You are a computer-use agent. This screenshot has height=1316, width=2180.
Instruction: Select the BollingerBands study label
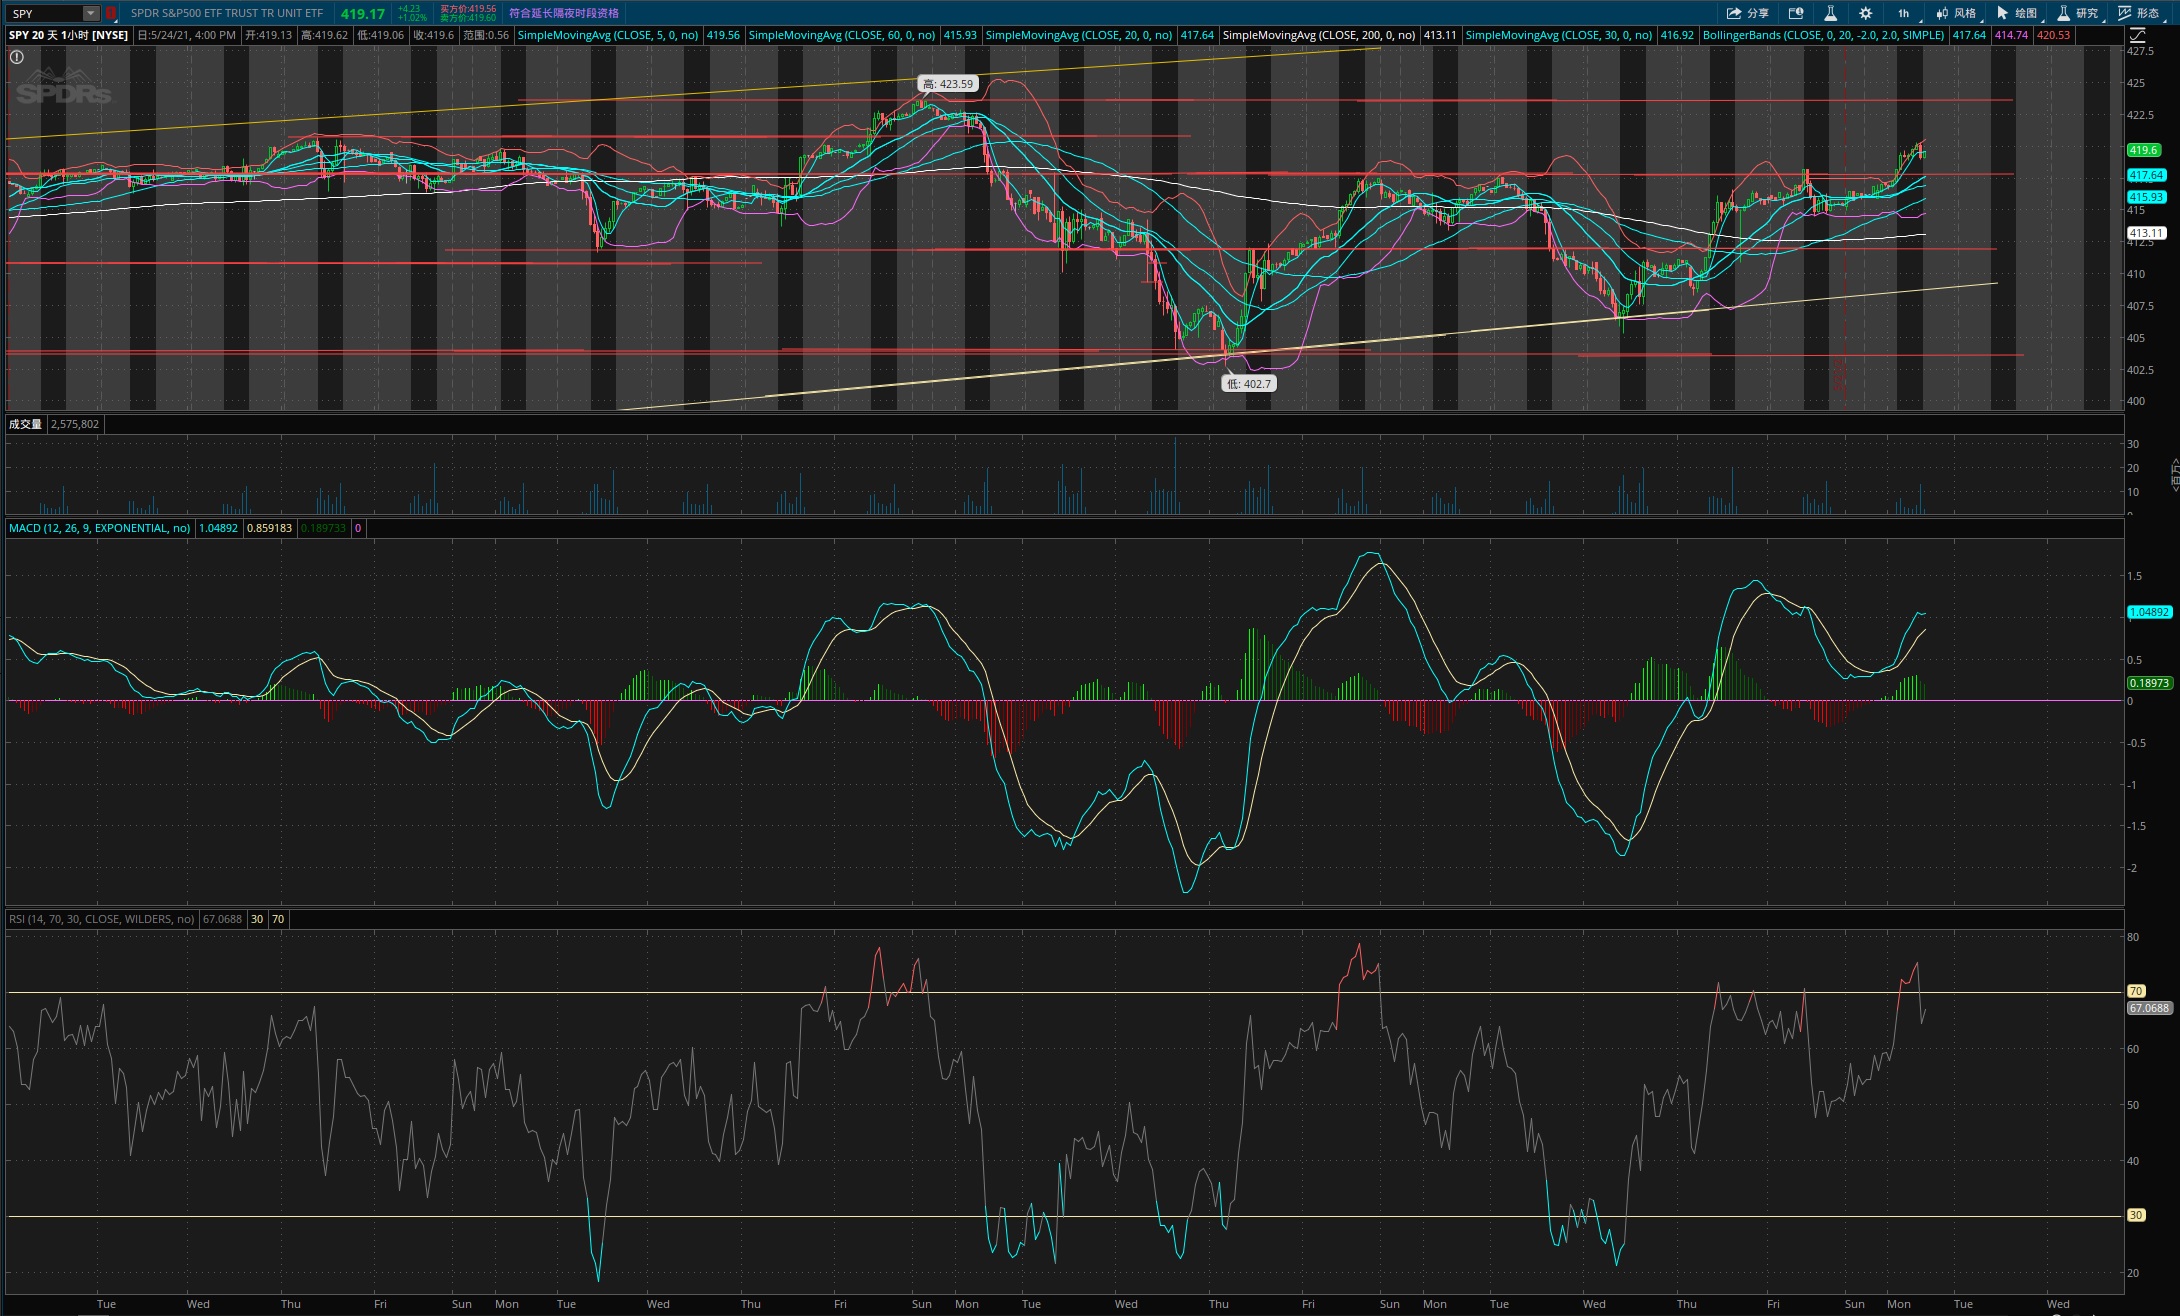pos(1823,35)
